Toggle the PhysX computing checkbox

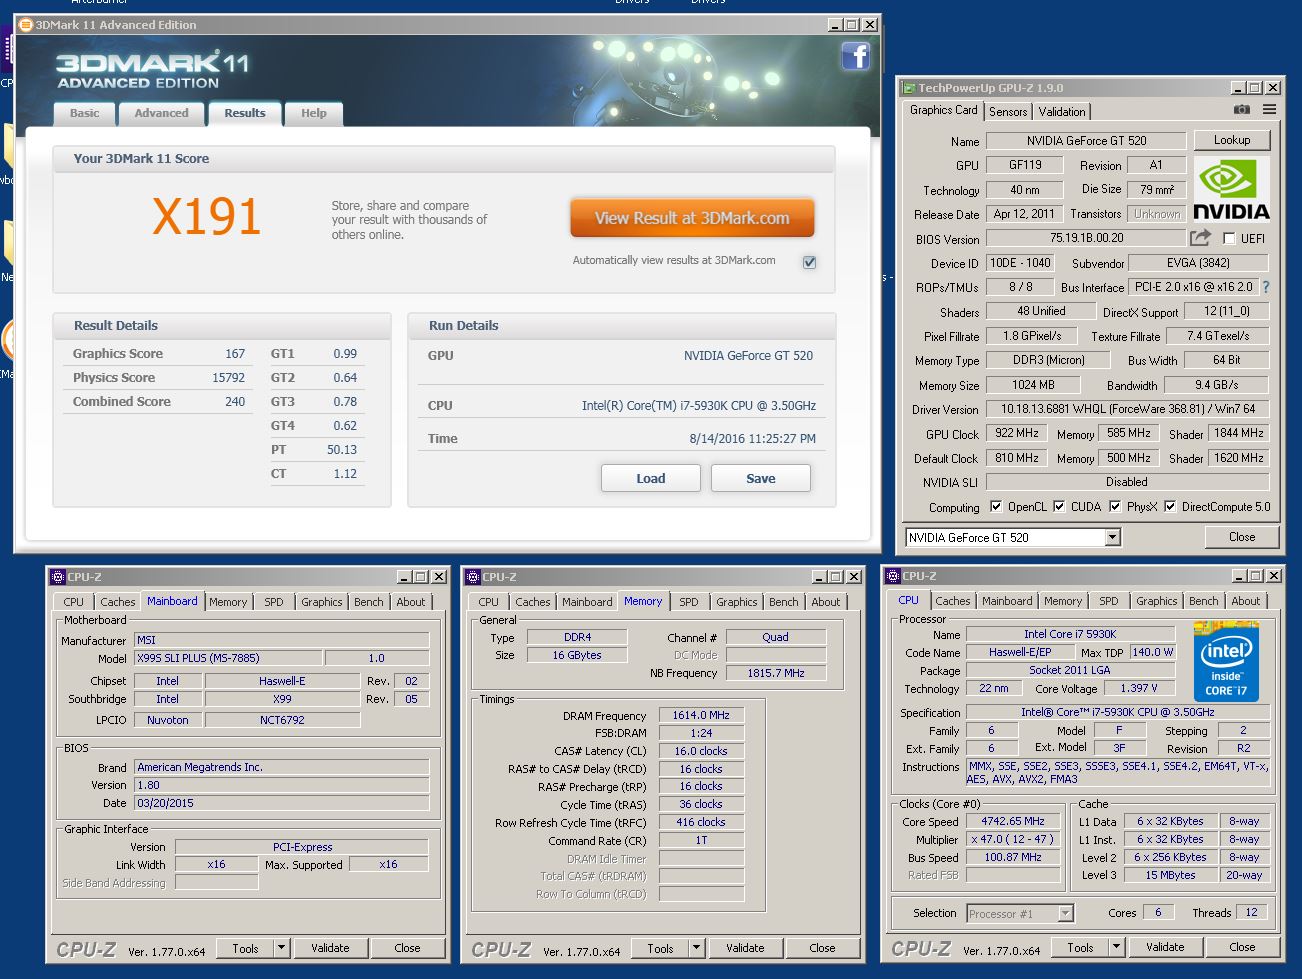point(1115,507)
